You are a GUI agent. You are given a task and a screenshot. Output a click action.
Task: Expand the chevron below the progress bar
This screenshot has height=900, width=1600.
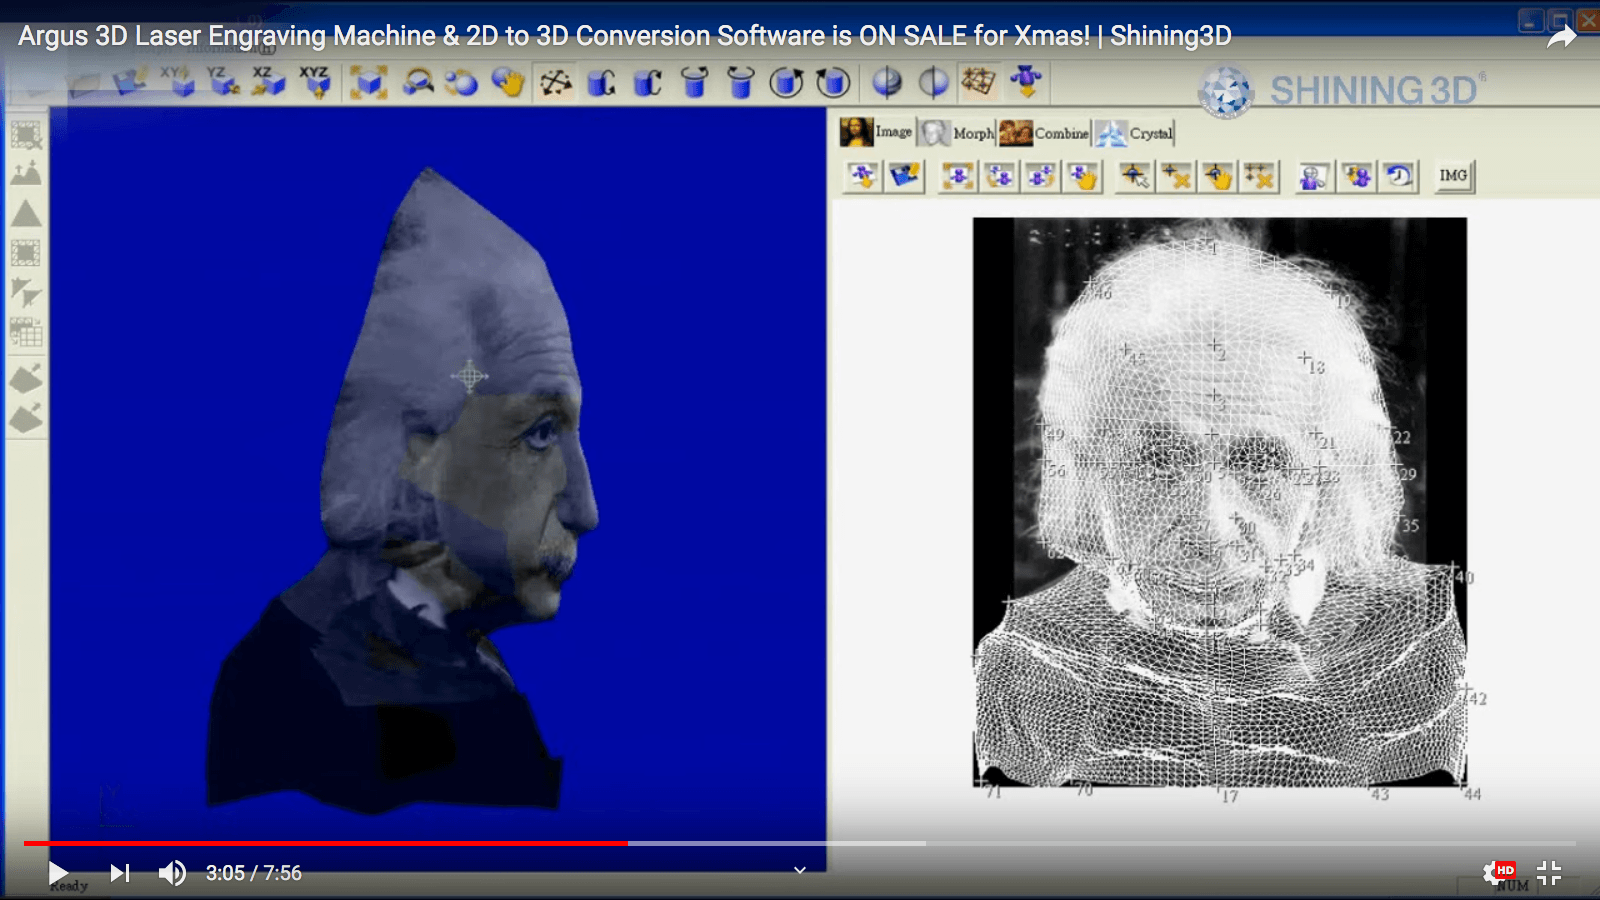[x=800, y=870]
